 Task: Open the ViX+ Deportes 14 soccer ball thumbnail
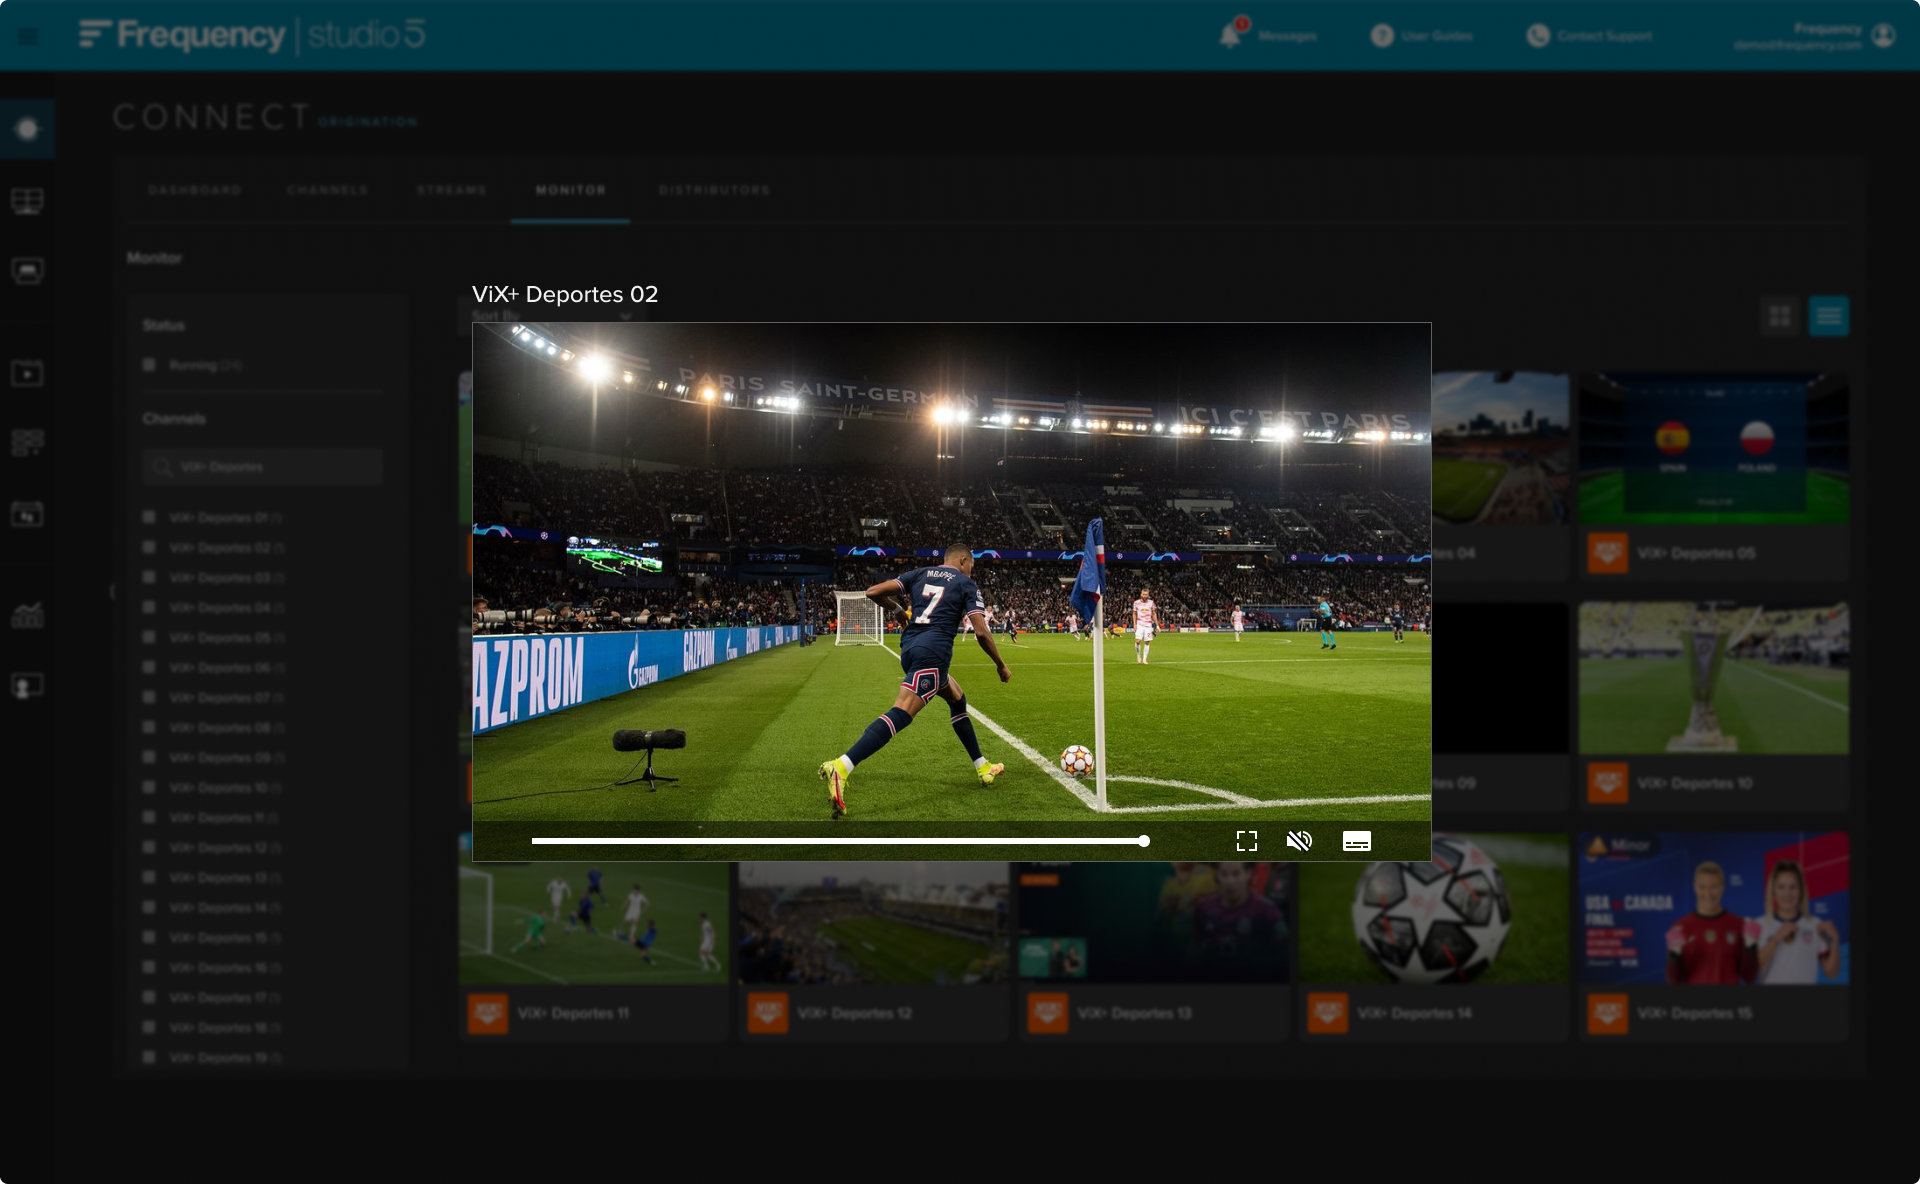coord(1434,922)
